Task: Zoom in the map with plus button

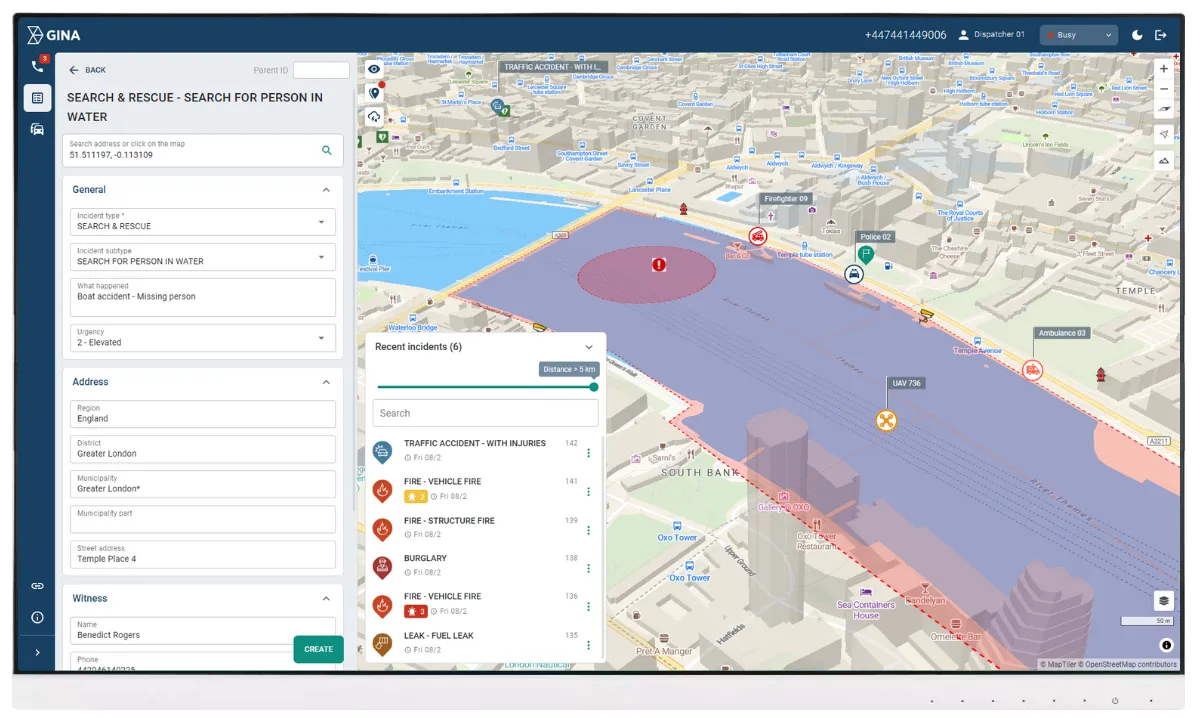Action: click(1164, 69)
